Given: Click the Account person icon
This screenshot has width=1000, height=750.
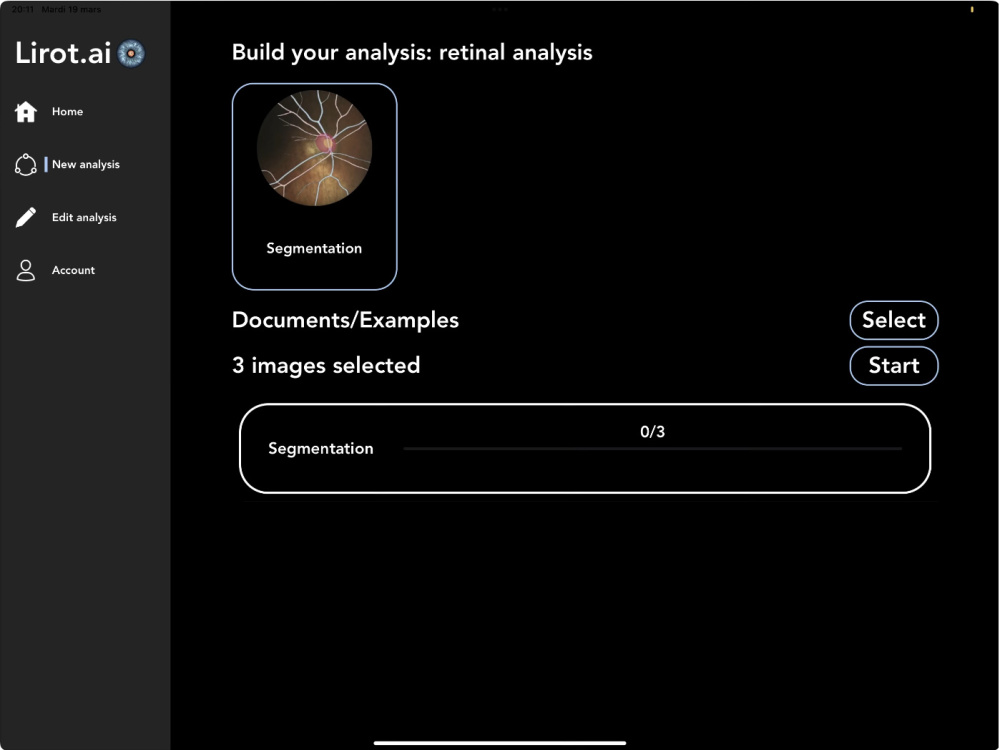Looking at the screenshot, I should tap(26, 270).
